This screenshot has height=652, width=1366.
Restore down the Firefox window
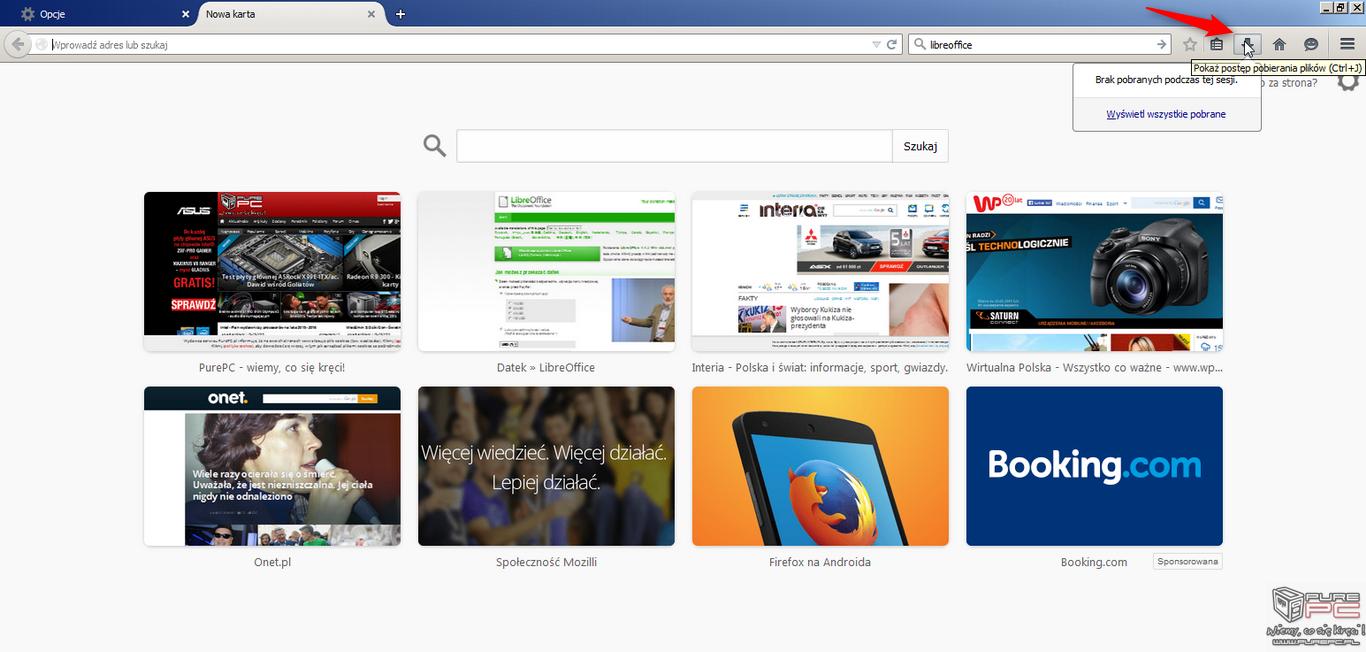tap(1340, 8)
